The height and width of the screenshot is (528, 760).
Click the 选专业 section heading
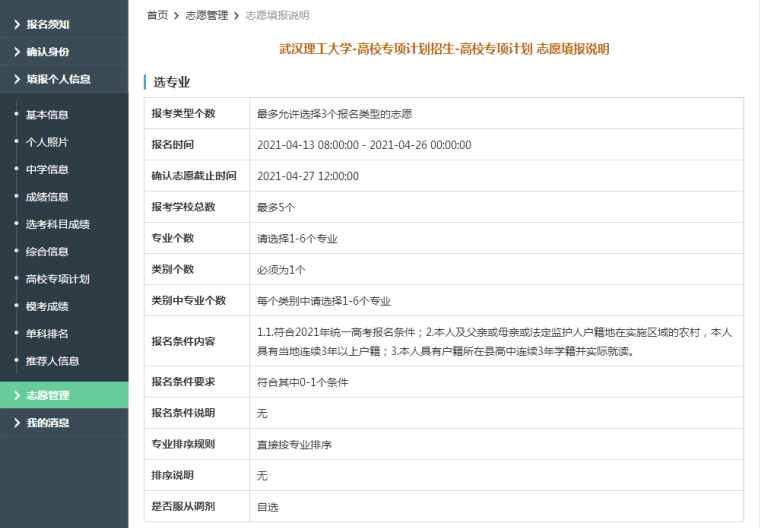[x=172, y=82]
